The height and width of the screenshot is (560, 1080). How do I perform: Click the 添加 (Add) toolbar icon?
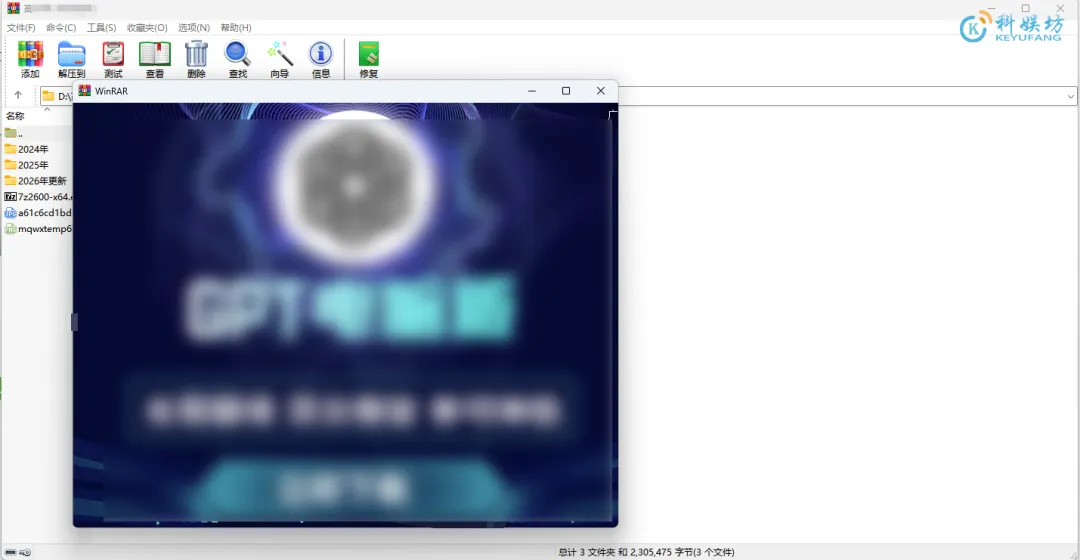[x=30, y=59]
